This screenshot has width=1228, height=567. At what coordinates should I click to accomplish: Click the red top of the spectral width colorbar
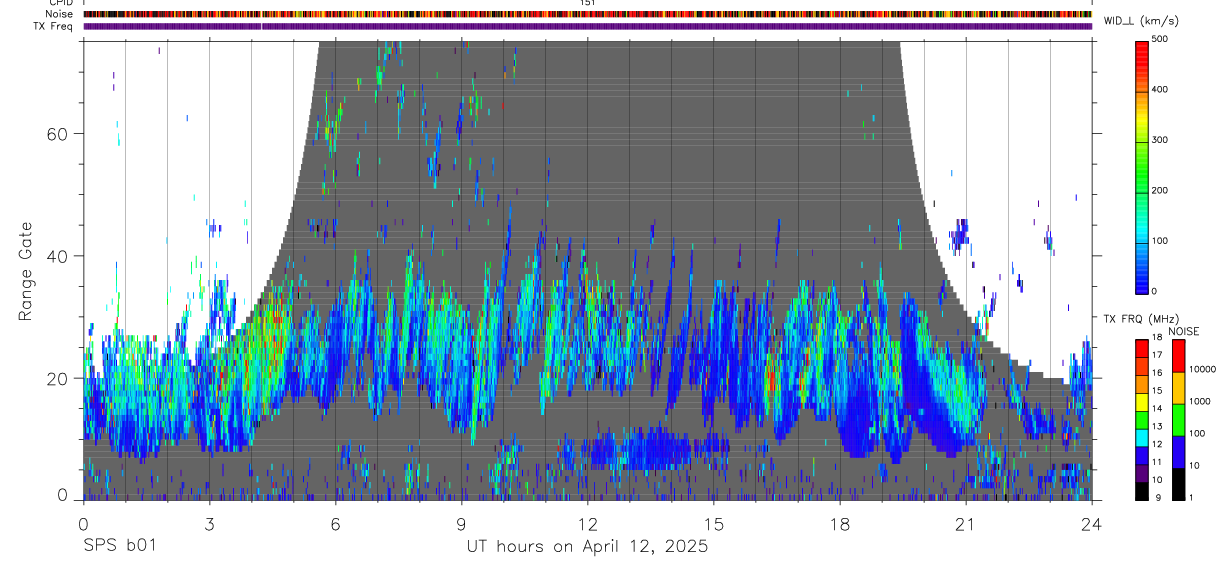tap(1141, 47)
